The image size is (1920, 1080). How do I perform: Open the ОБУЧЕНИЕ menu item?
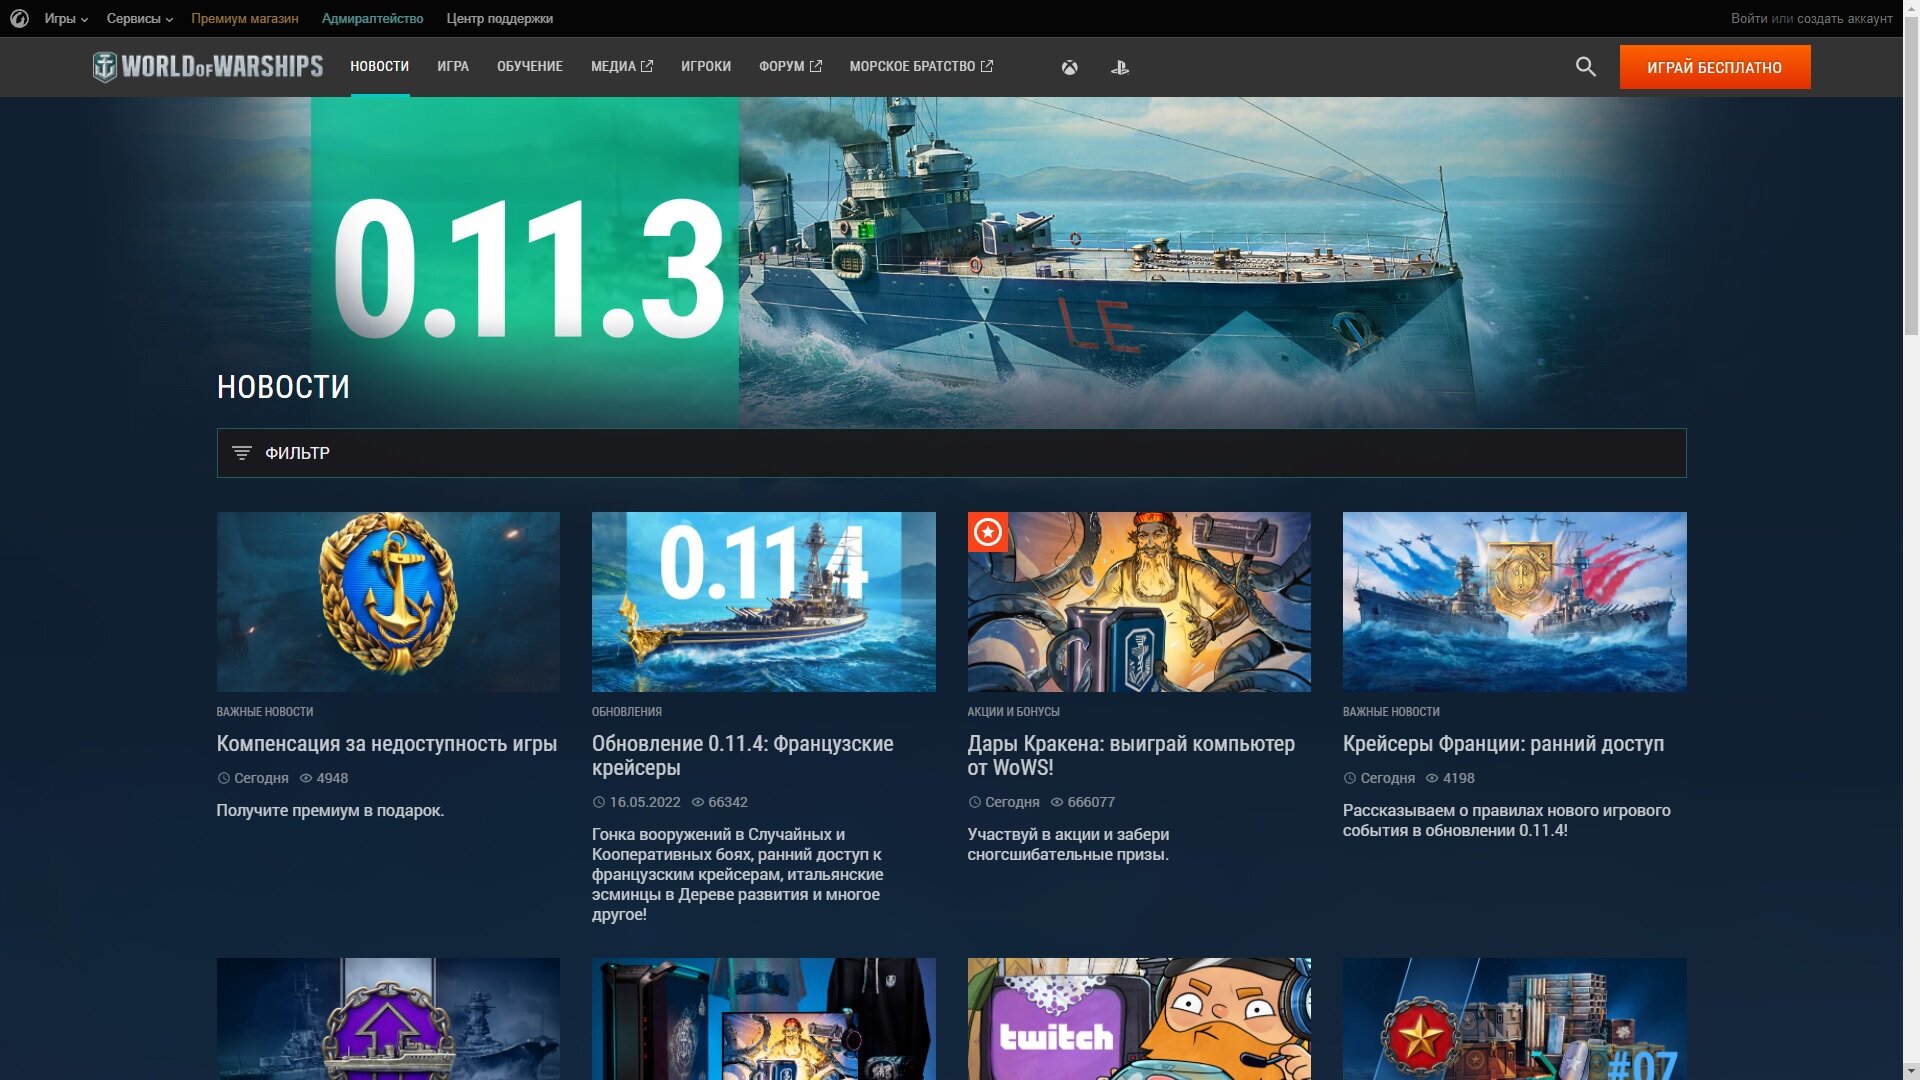click(529, 66)
